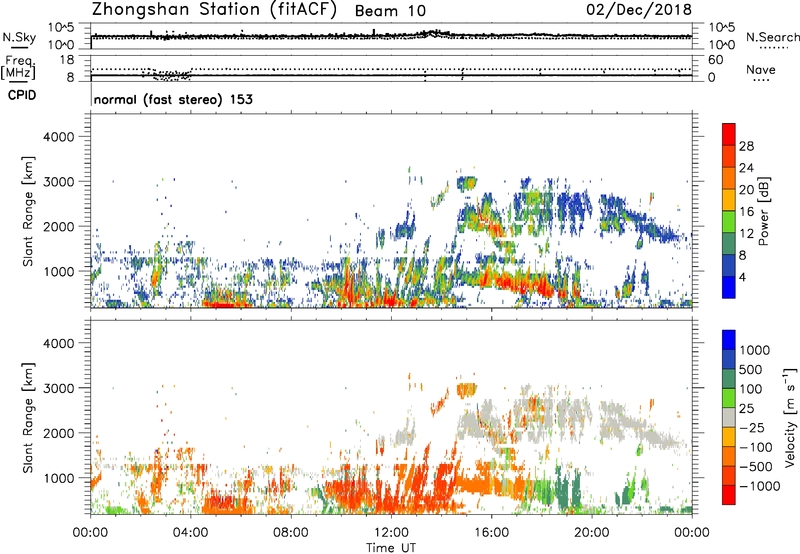Viewport: 800px width, 554px height.
Task: Select the '08:00' time tick label
Action: click(x=291, y=533)
